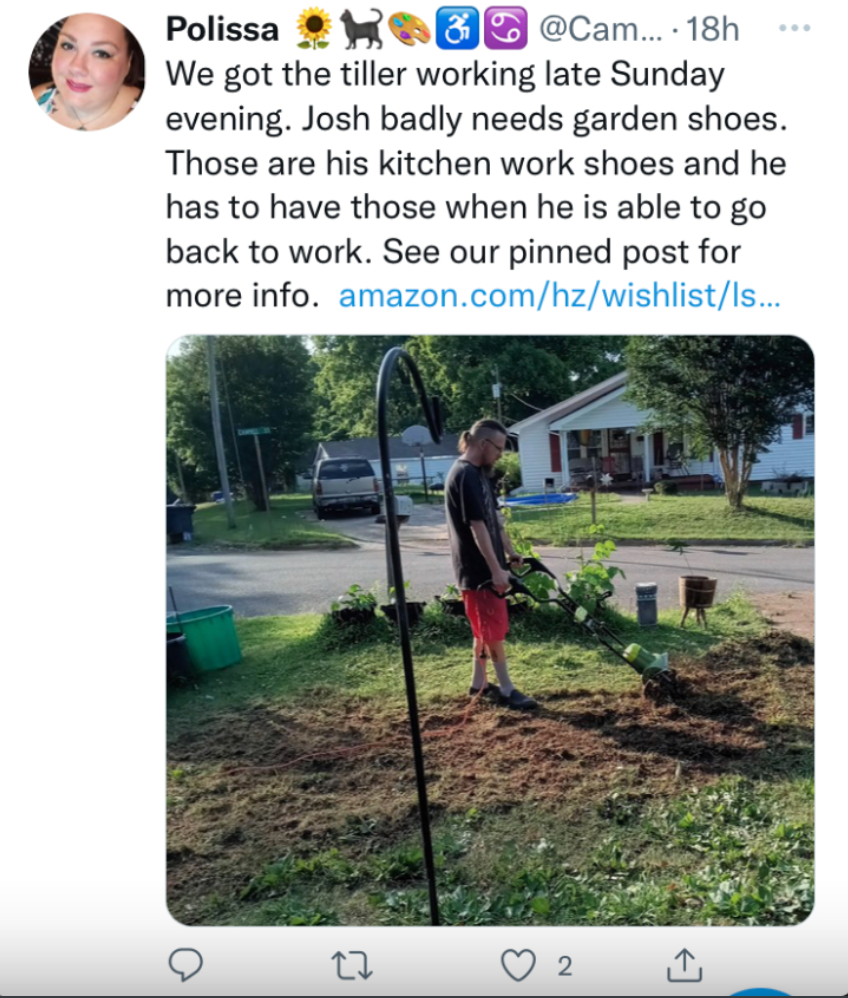This screenshot has height=998, width=848.
Task: Open the share icon below the photo
Action: [x=684, y=965]
